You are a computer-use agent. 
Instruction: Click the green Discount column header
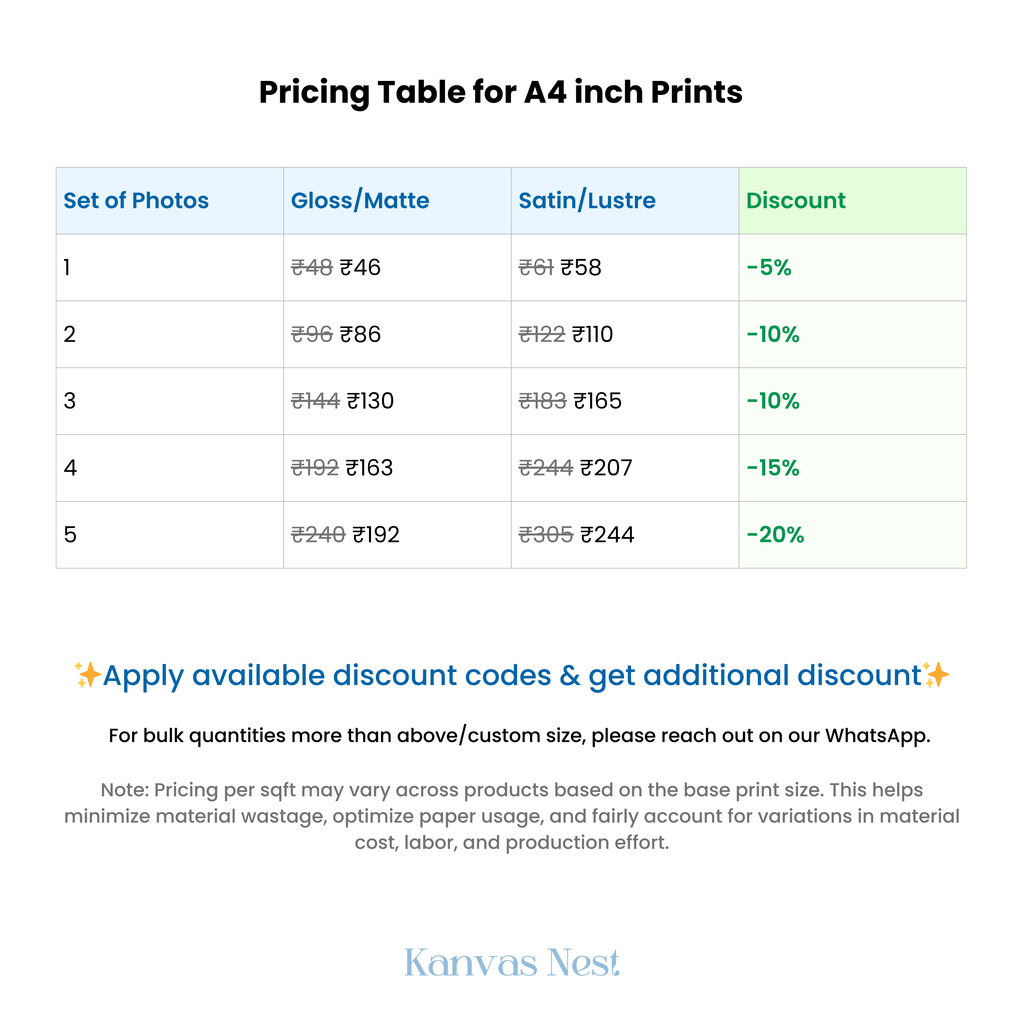coord(852,200)
